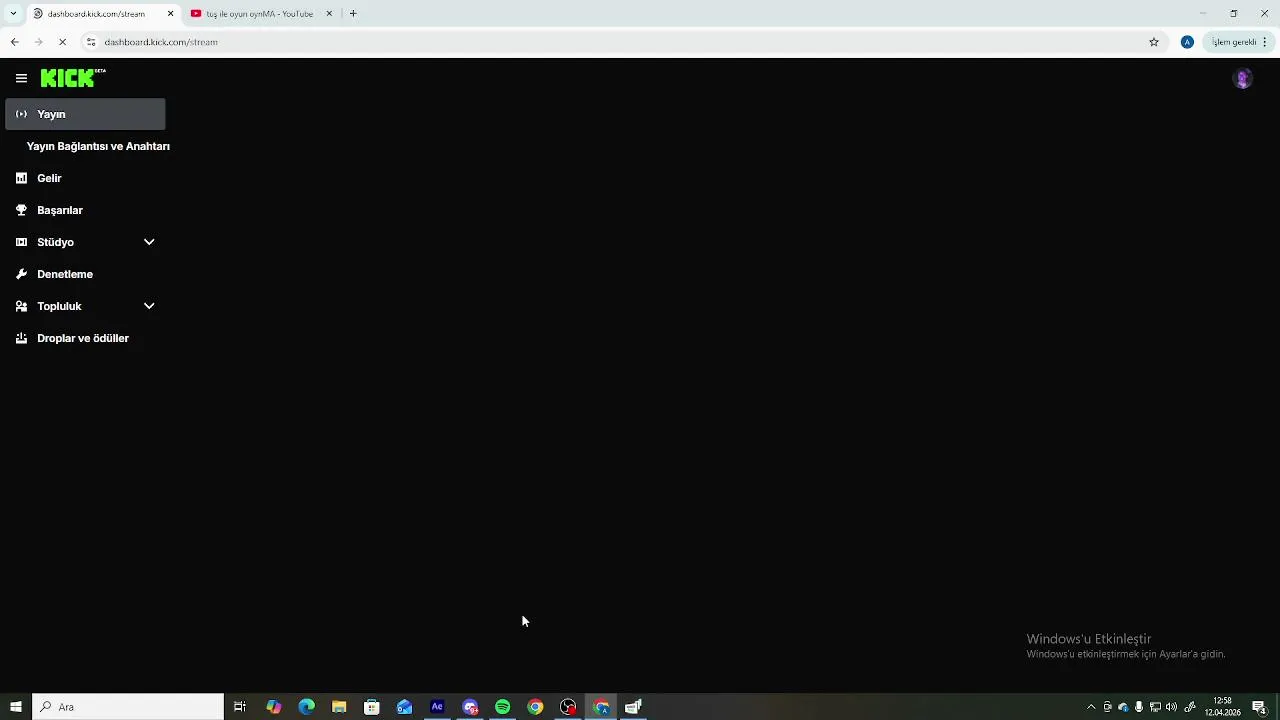Click the microphone icon in system tray
Image resolution: width=1280 pixels, height=720 pixels.
1139,707
